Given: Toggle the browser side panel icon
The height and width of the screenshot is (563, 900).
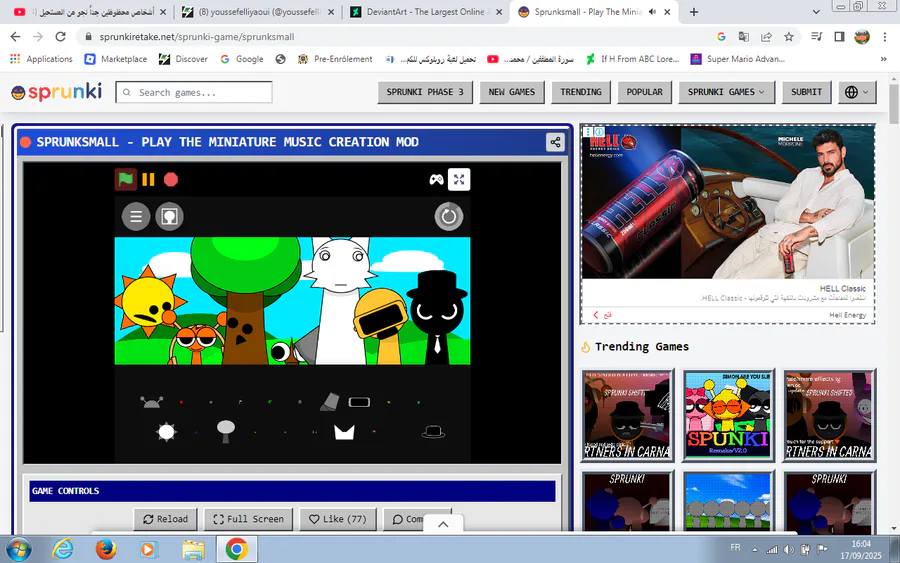Looking at the screenshot, I should coord(839,37).
